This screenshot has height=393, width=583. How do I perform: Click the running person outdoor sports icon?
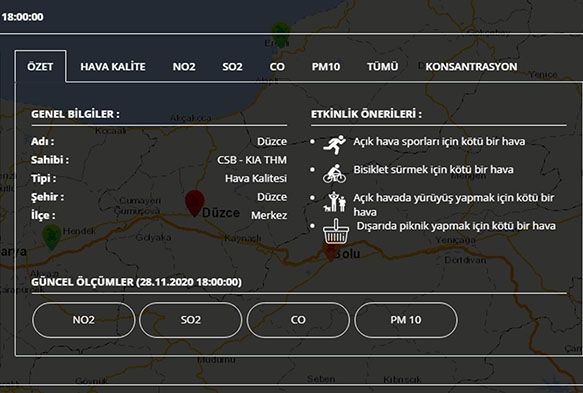335,144
